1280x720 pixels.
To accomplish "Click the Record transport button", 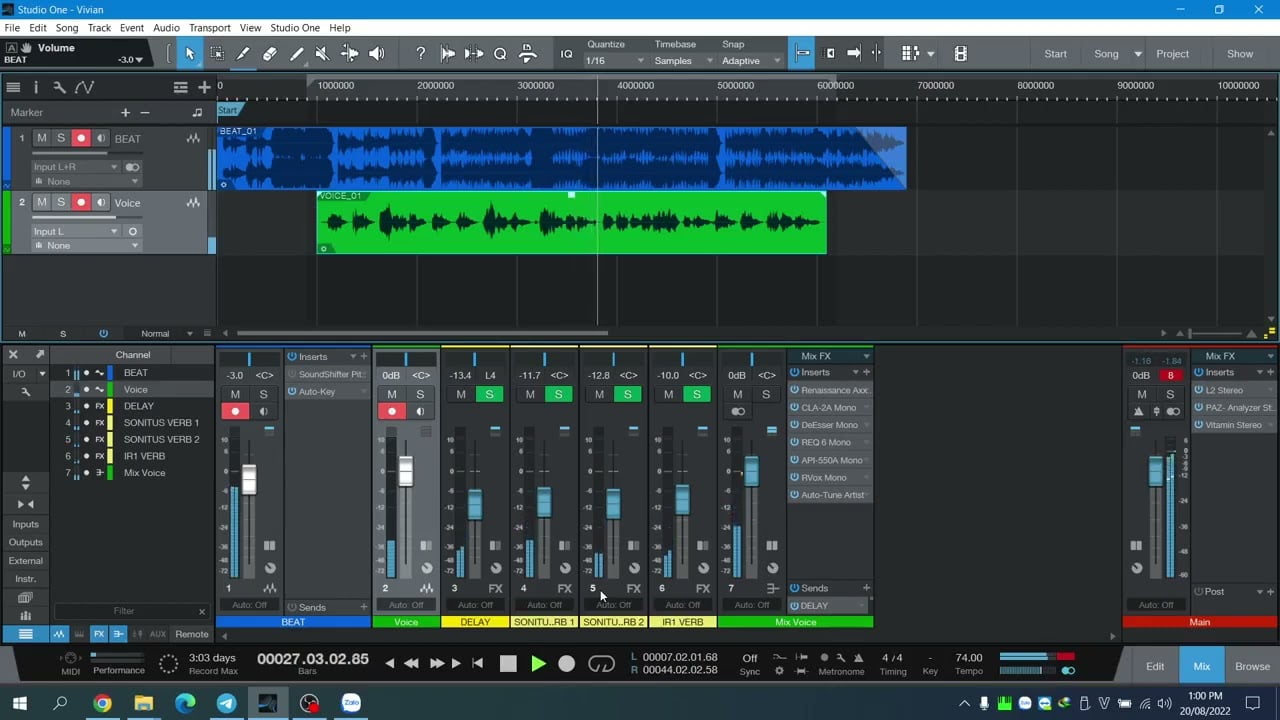I will click(567, 663).
